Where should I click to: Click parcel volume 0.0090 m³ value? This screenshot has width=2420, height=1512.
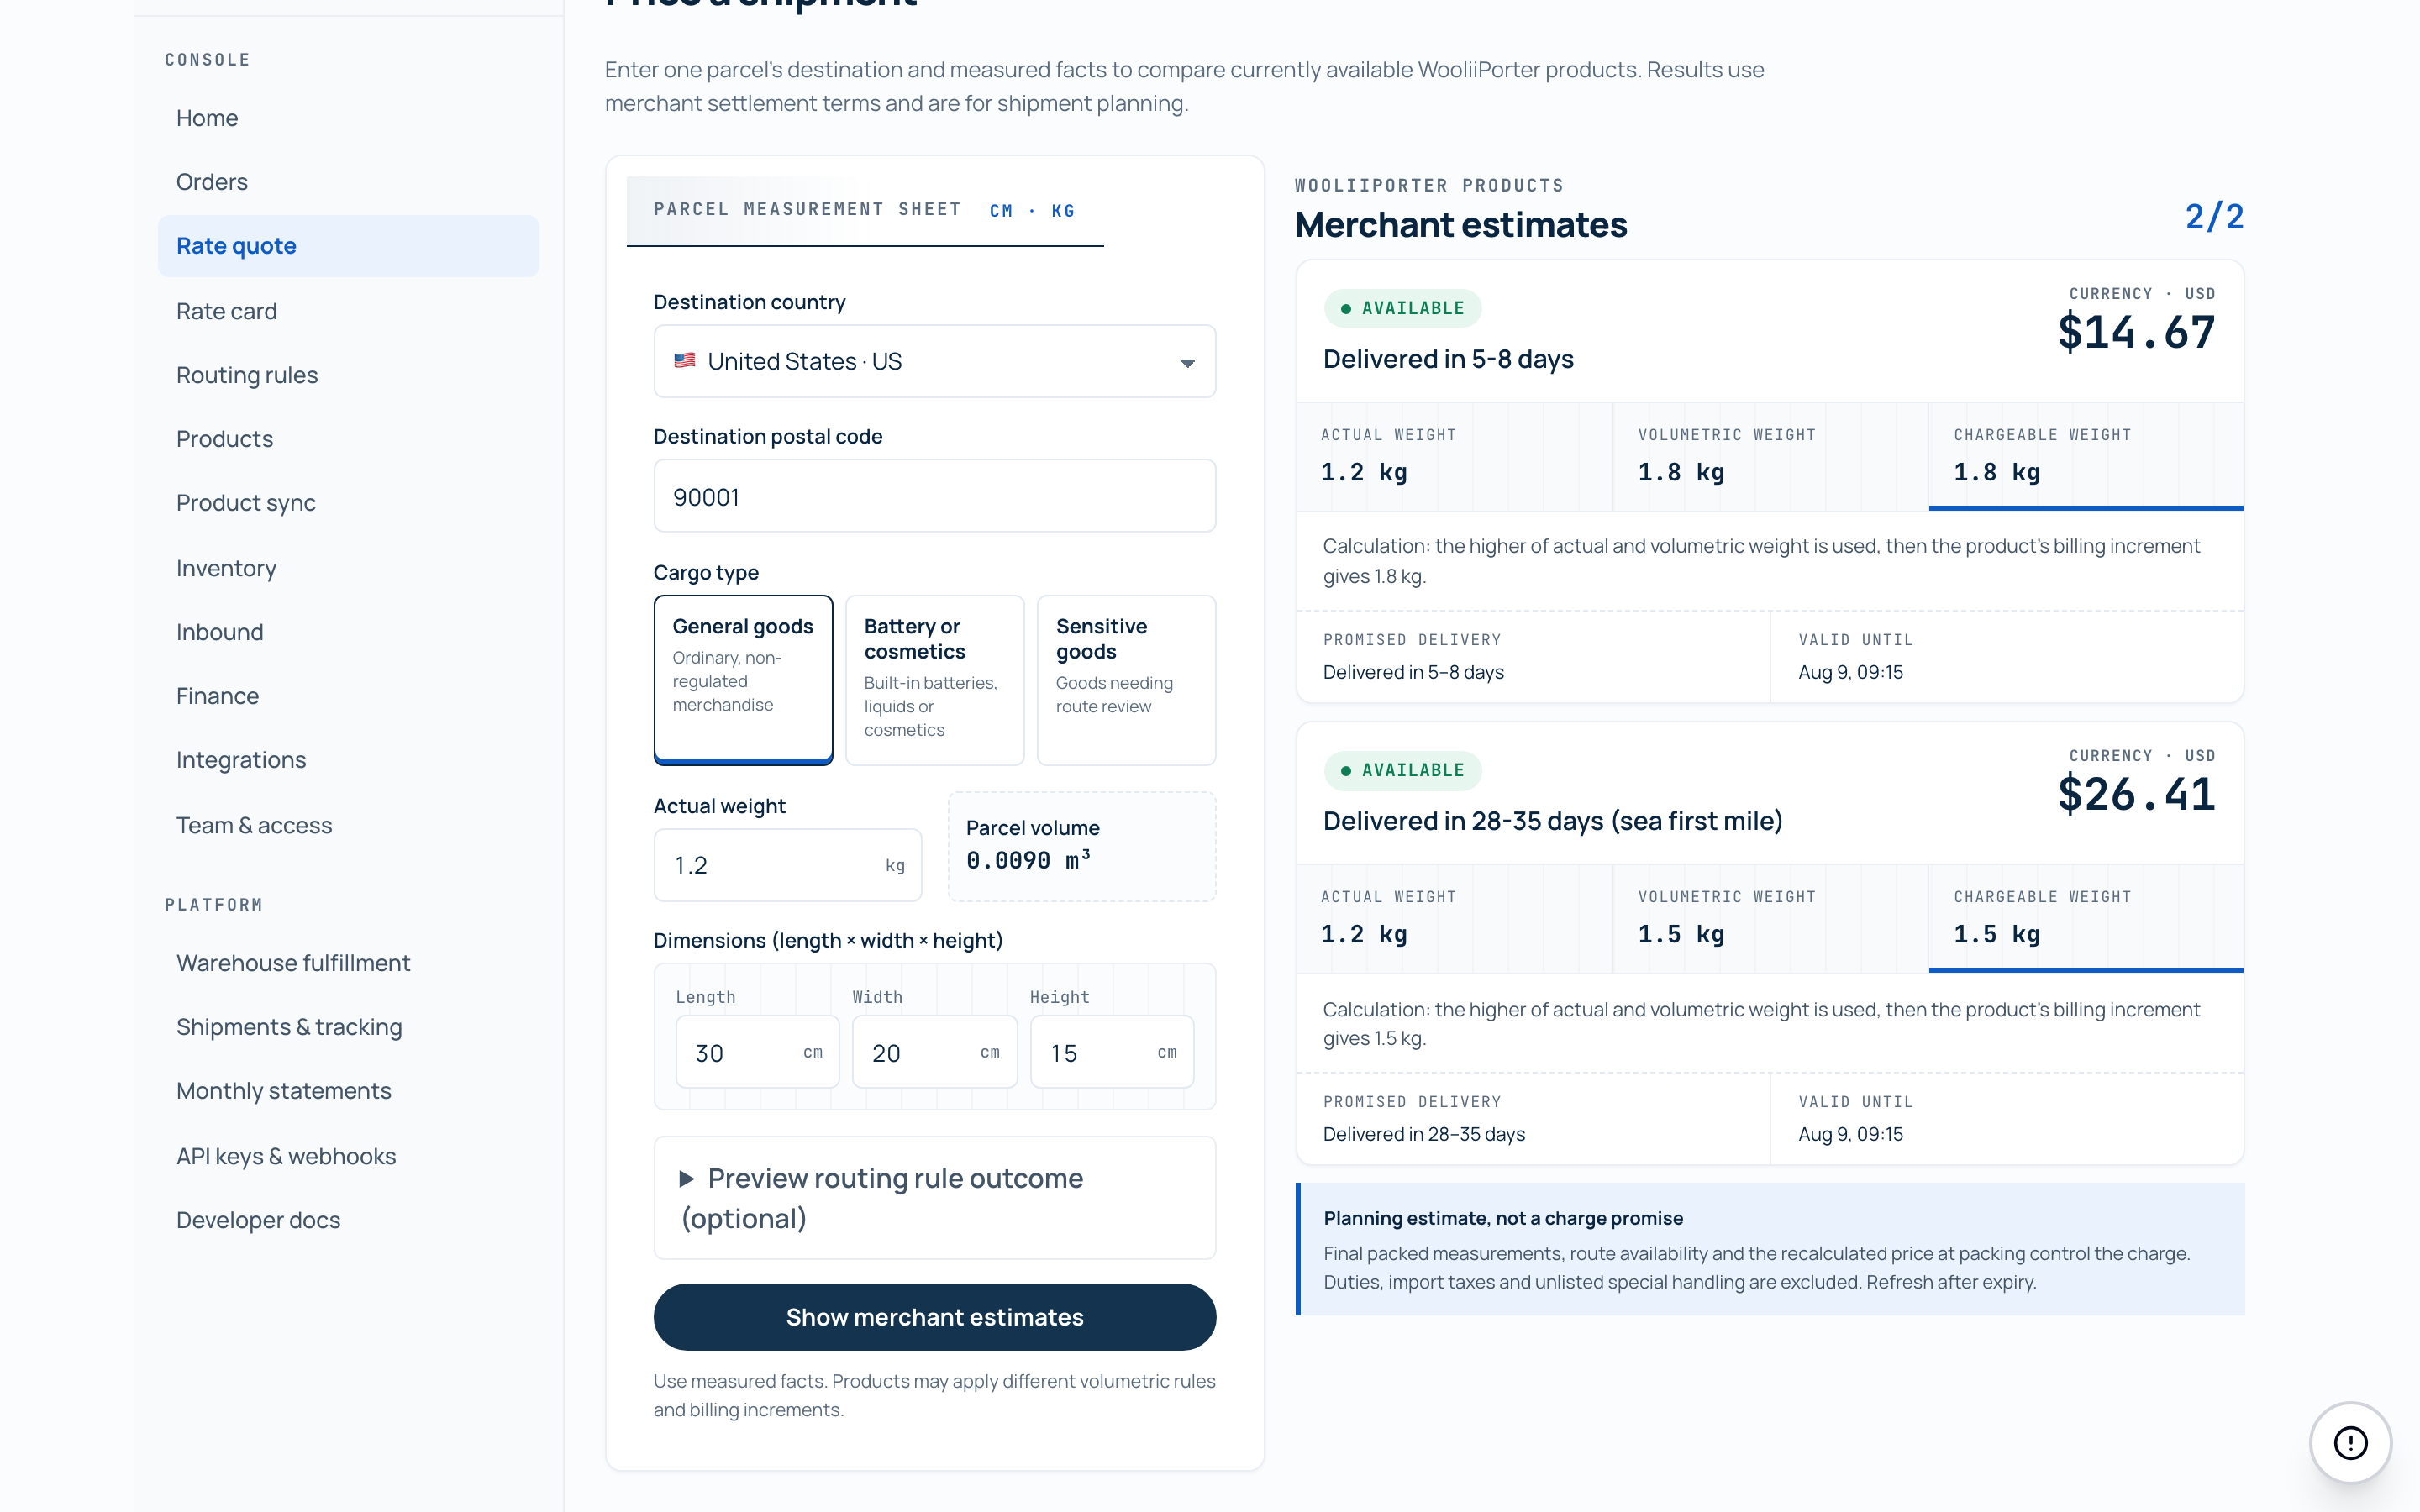tap(1028, 860)
